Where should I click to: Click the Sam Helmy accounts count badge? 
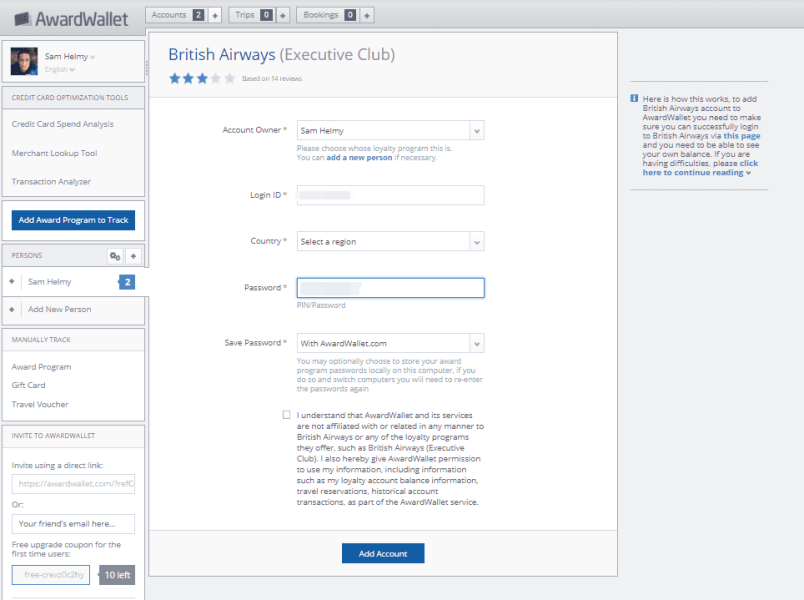[127, 282]
